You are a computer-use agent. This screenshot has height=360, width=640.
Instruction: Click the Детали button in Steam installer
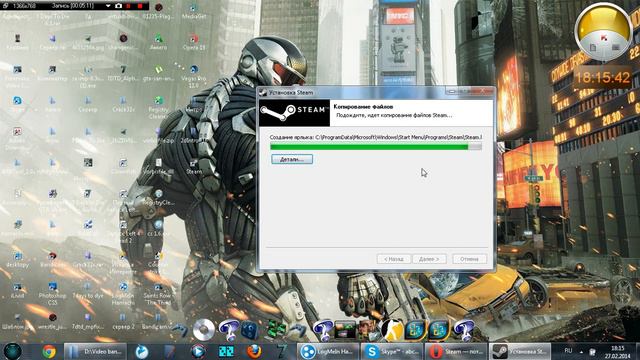[x=292, y=159]
